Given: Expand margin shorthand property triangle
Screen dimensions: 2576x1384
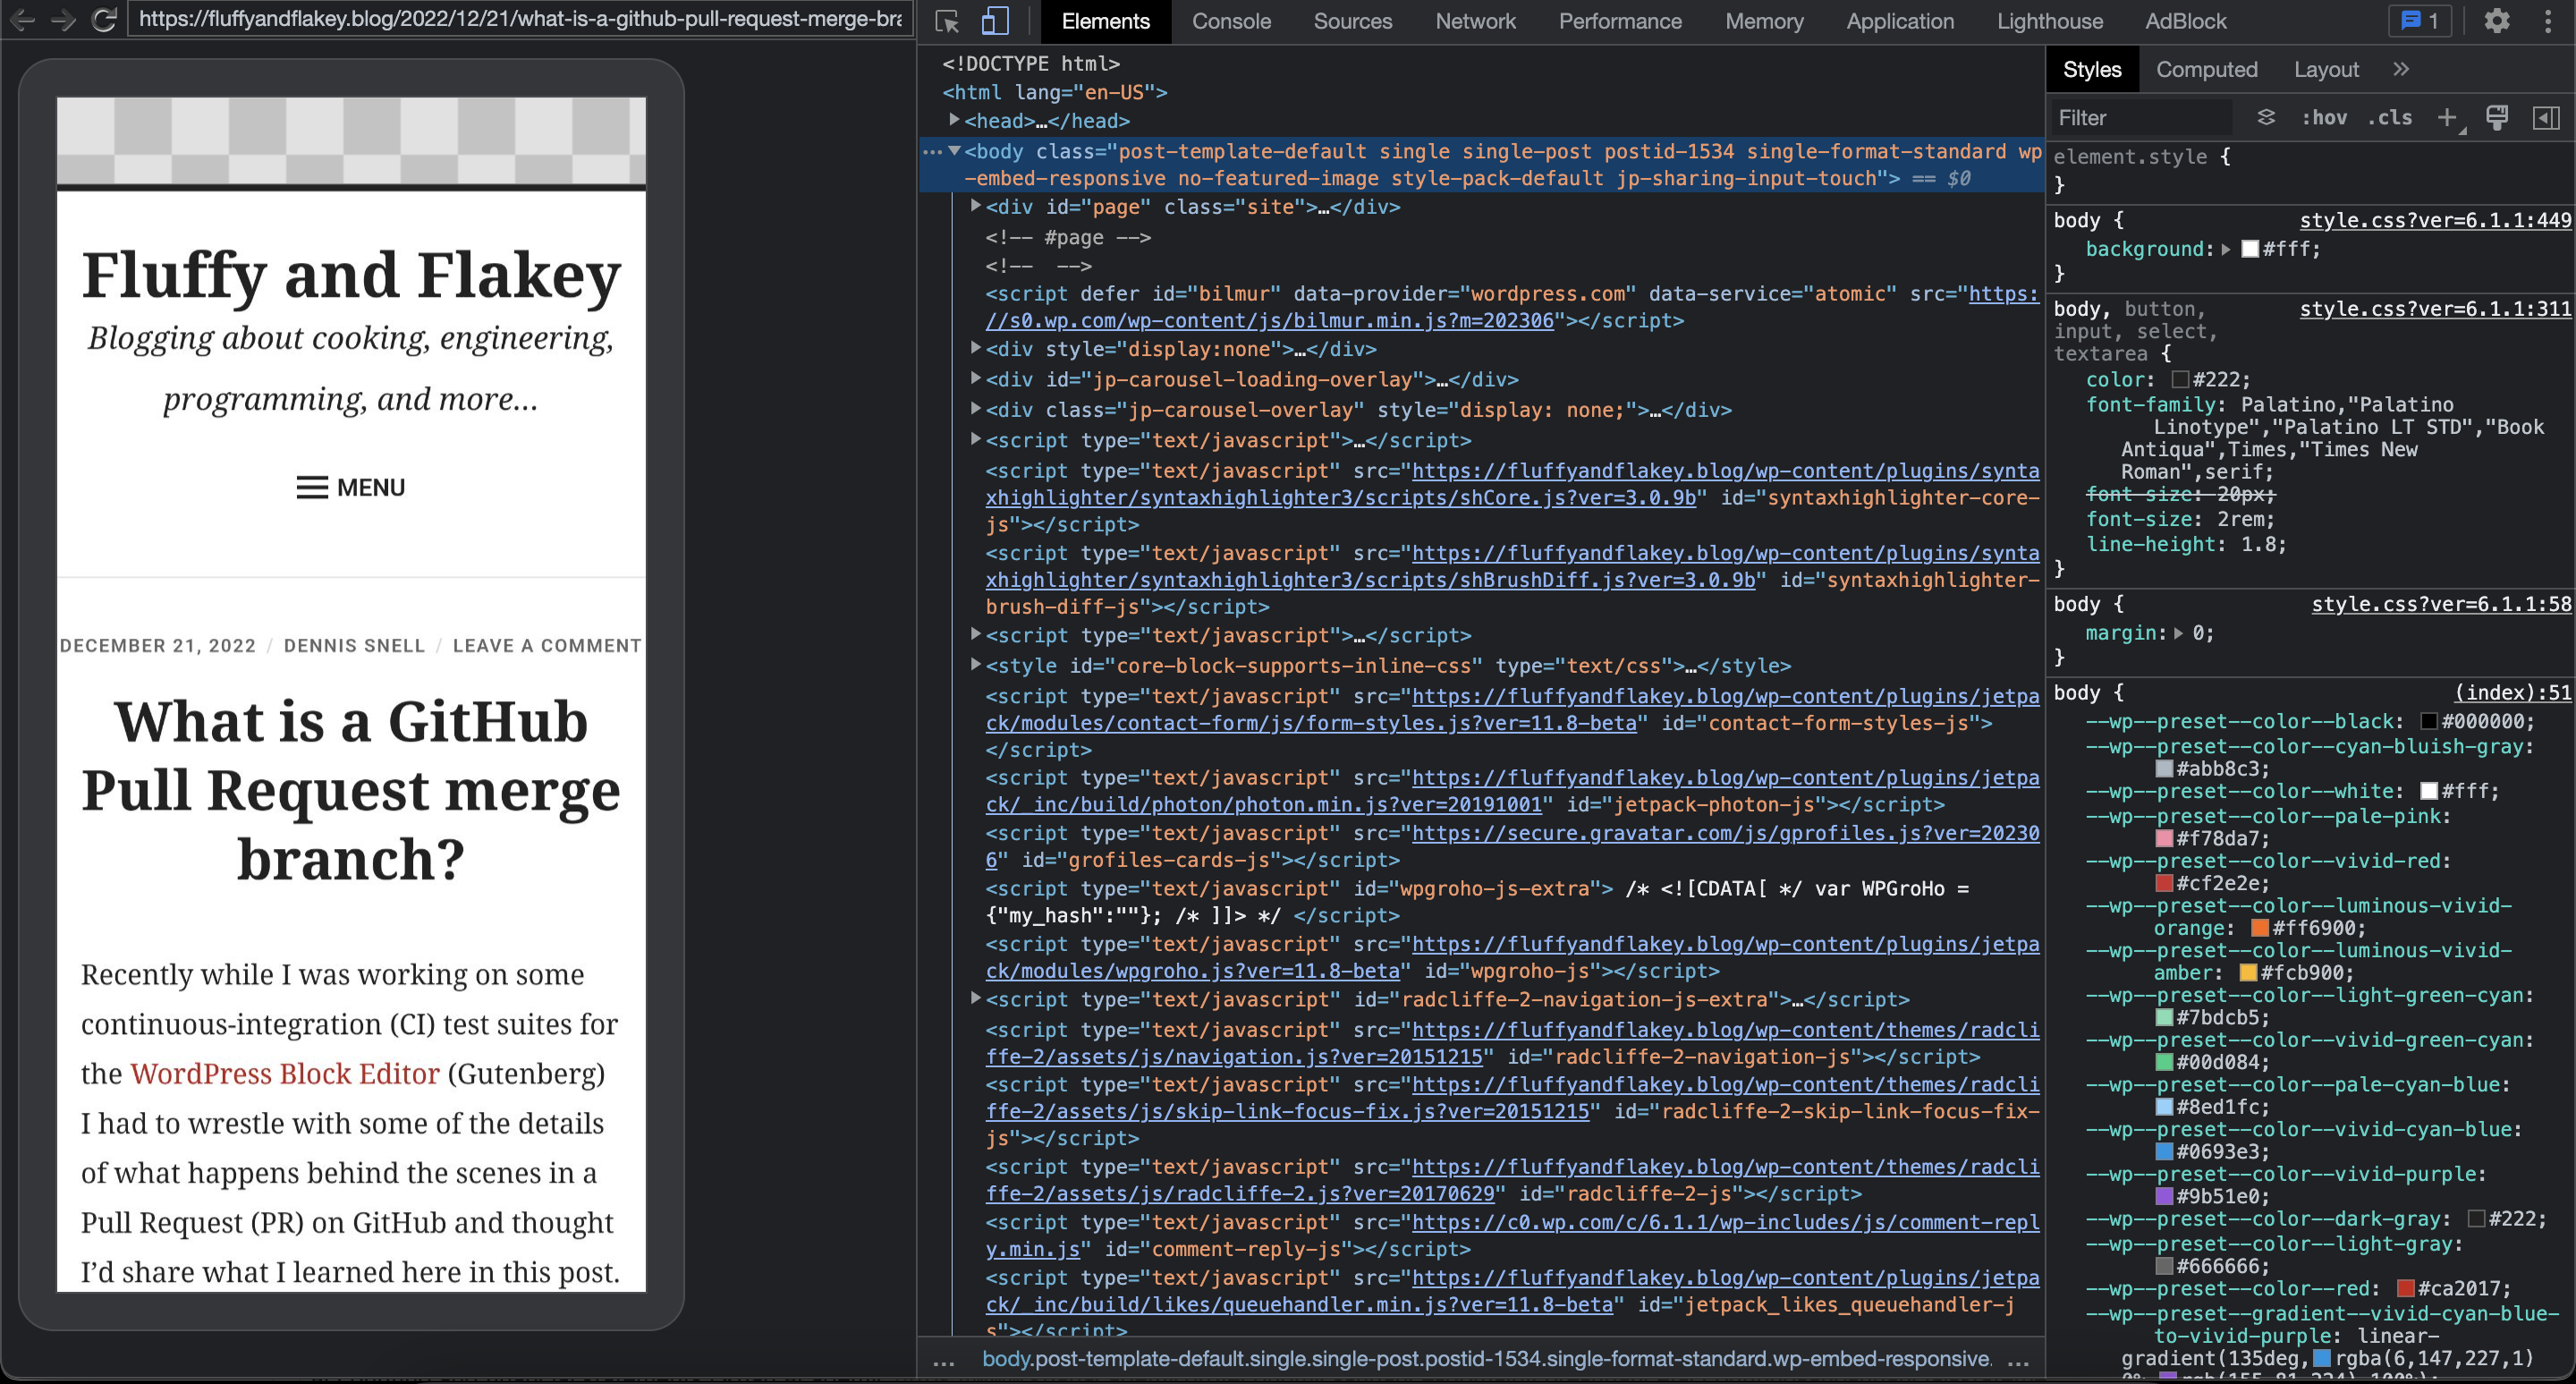Looking at the screenshot, I should [x=2178, y=633].
